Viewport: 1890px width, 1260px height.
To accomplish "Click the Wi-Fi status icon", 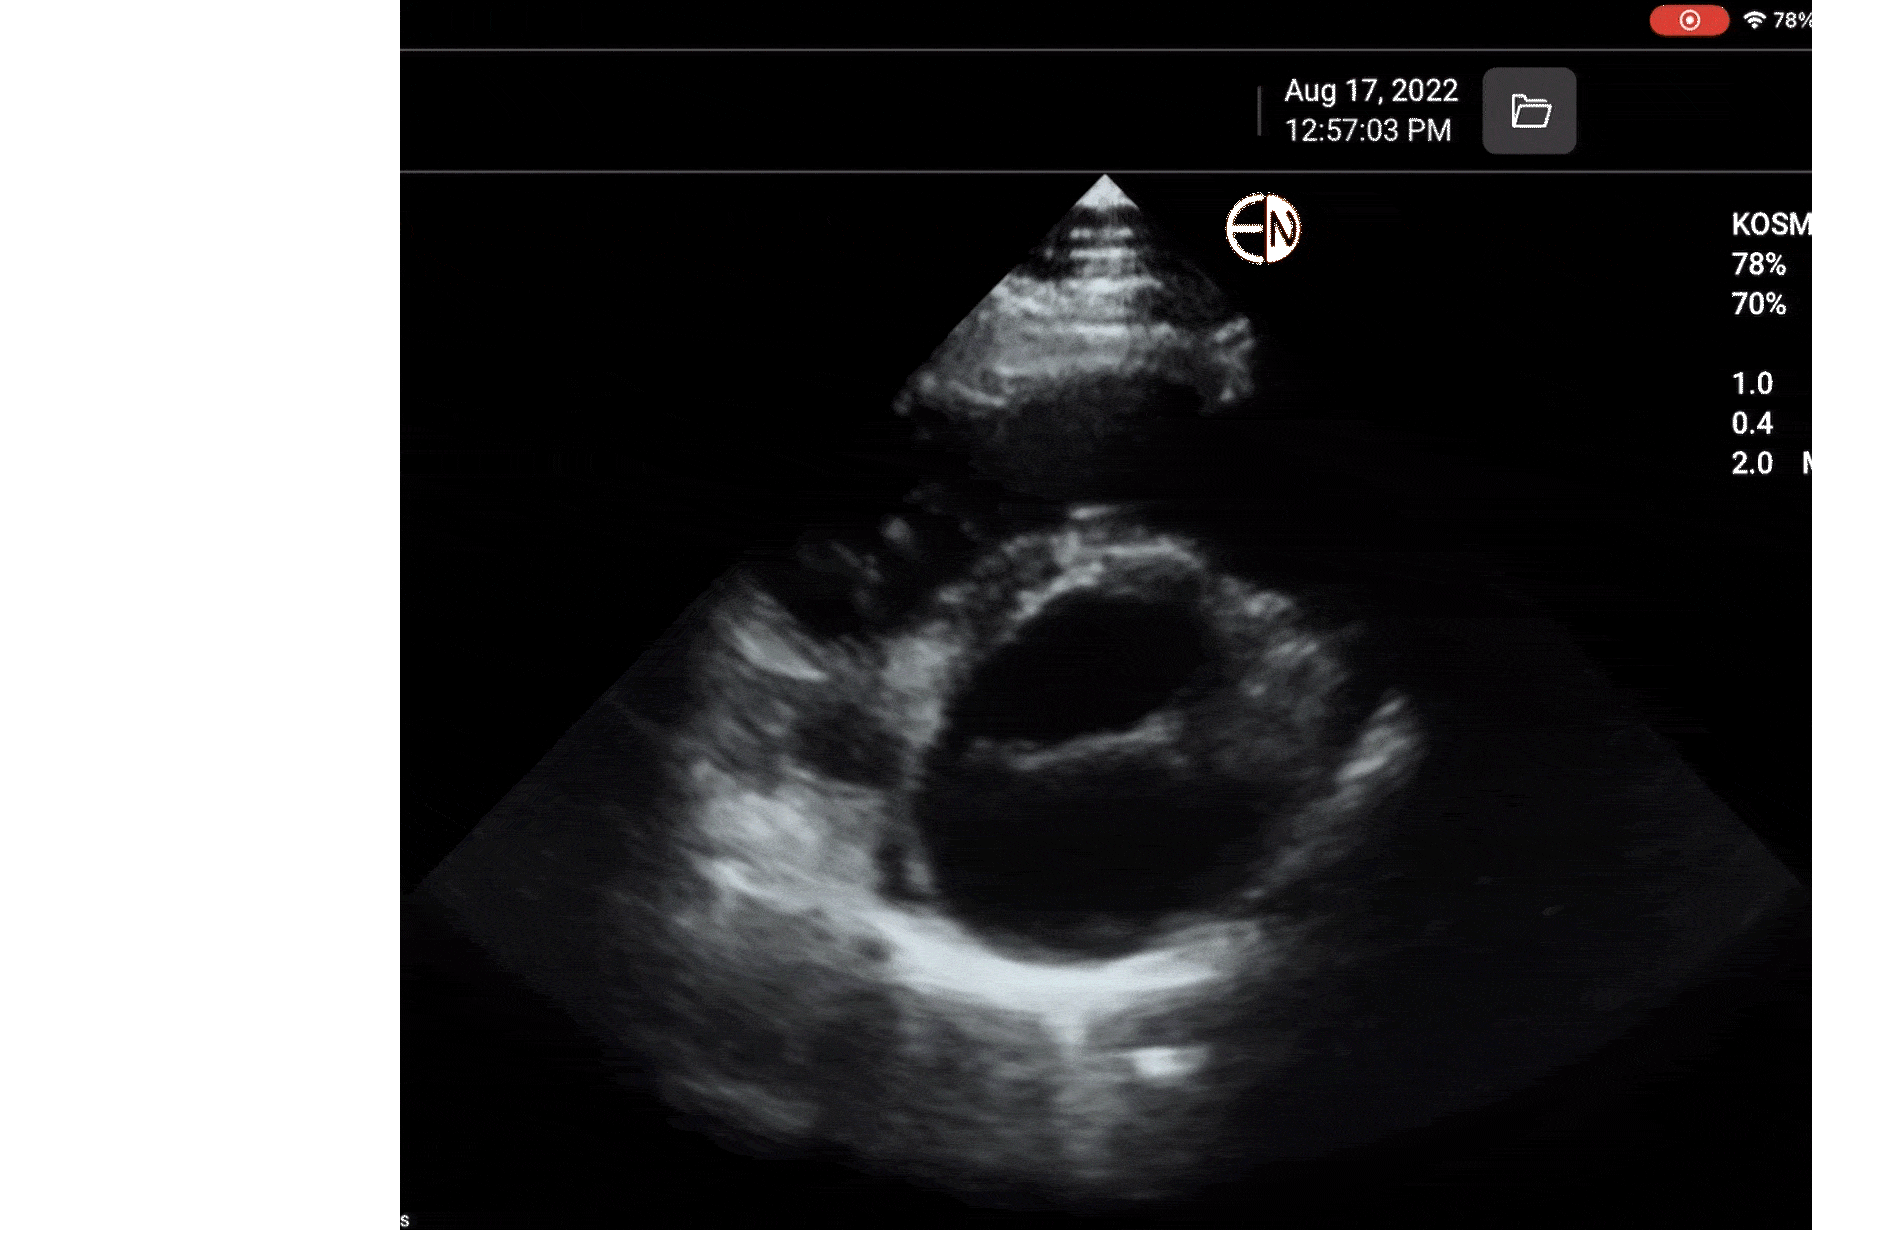I will [1753, 20].
